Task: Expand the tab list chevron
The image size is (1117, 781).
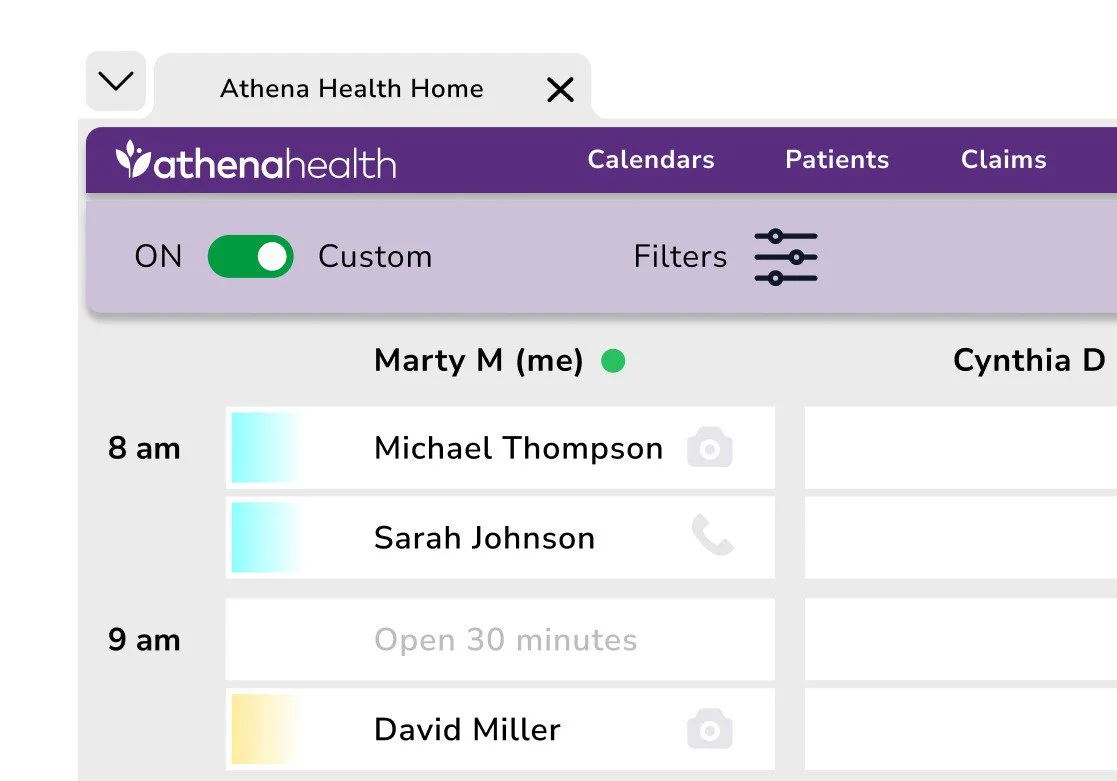Action: pyautogui.click(x=116, y=81)
